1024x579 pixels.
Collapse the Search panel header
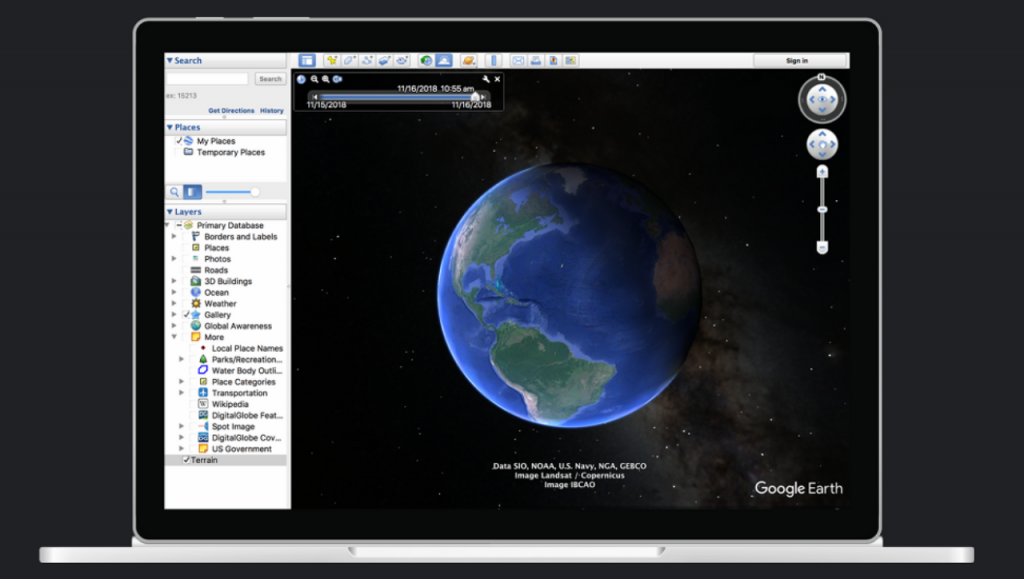click(225, 61)
